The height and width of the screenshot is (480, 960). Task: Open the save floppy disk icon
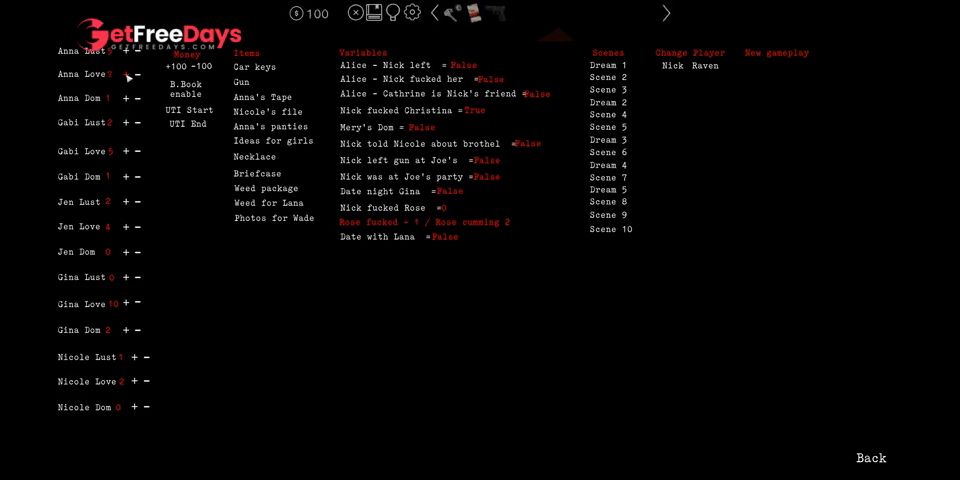click(374, 12)
